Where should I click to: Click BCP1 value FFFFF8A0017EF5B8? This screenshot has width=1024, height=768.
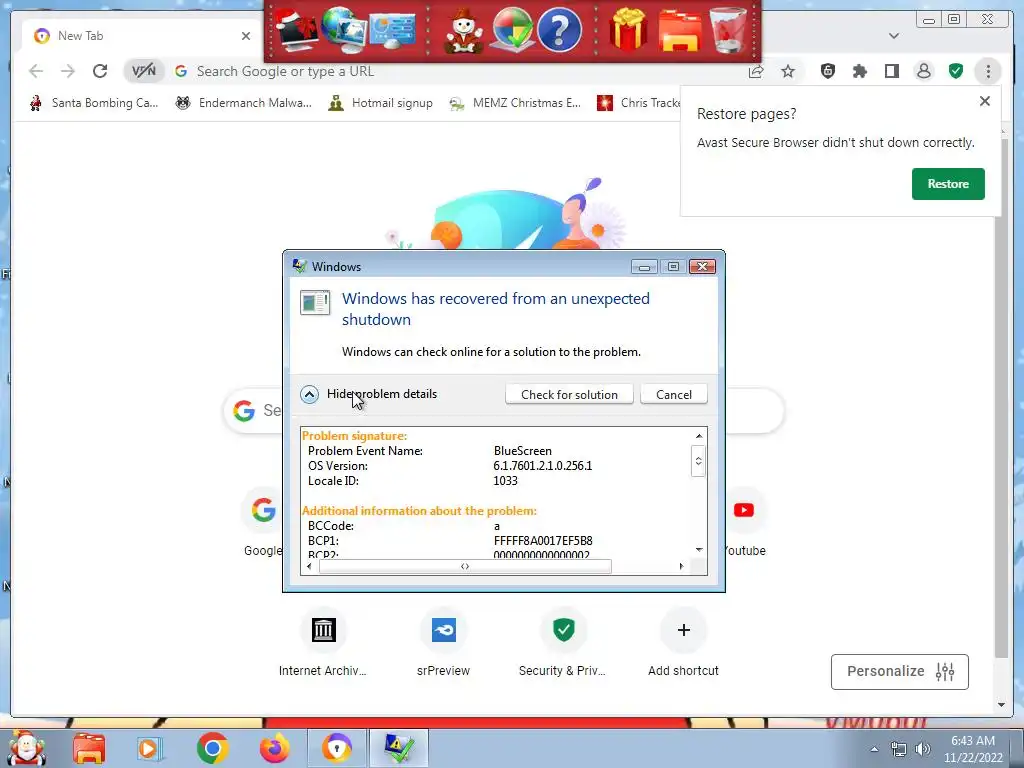click(543, 541)
